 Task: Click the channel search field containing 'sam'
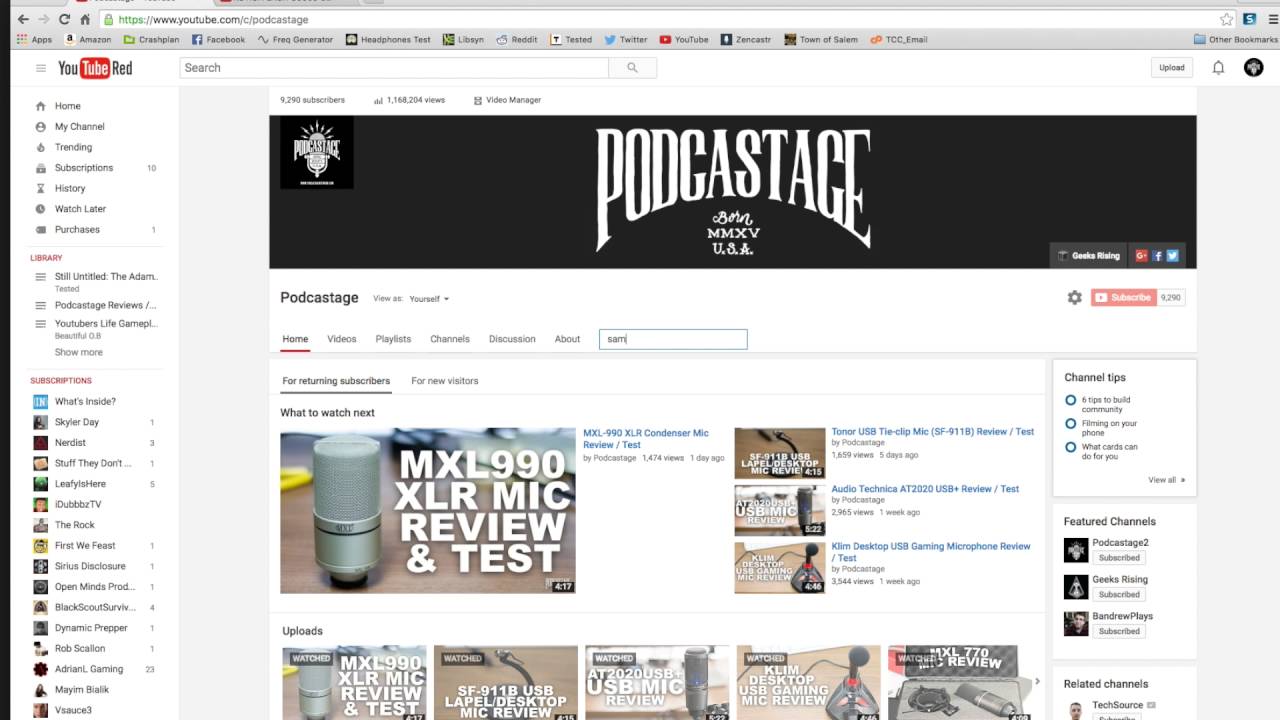[673, 339]
